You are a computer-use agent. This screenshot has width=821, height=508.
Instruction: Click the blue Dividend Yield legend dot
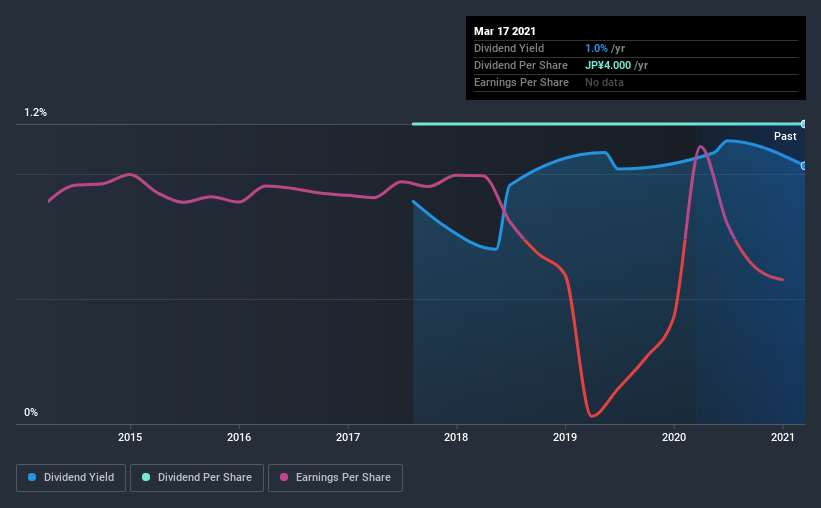pos(32,477)
